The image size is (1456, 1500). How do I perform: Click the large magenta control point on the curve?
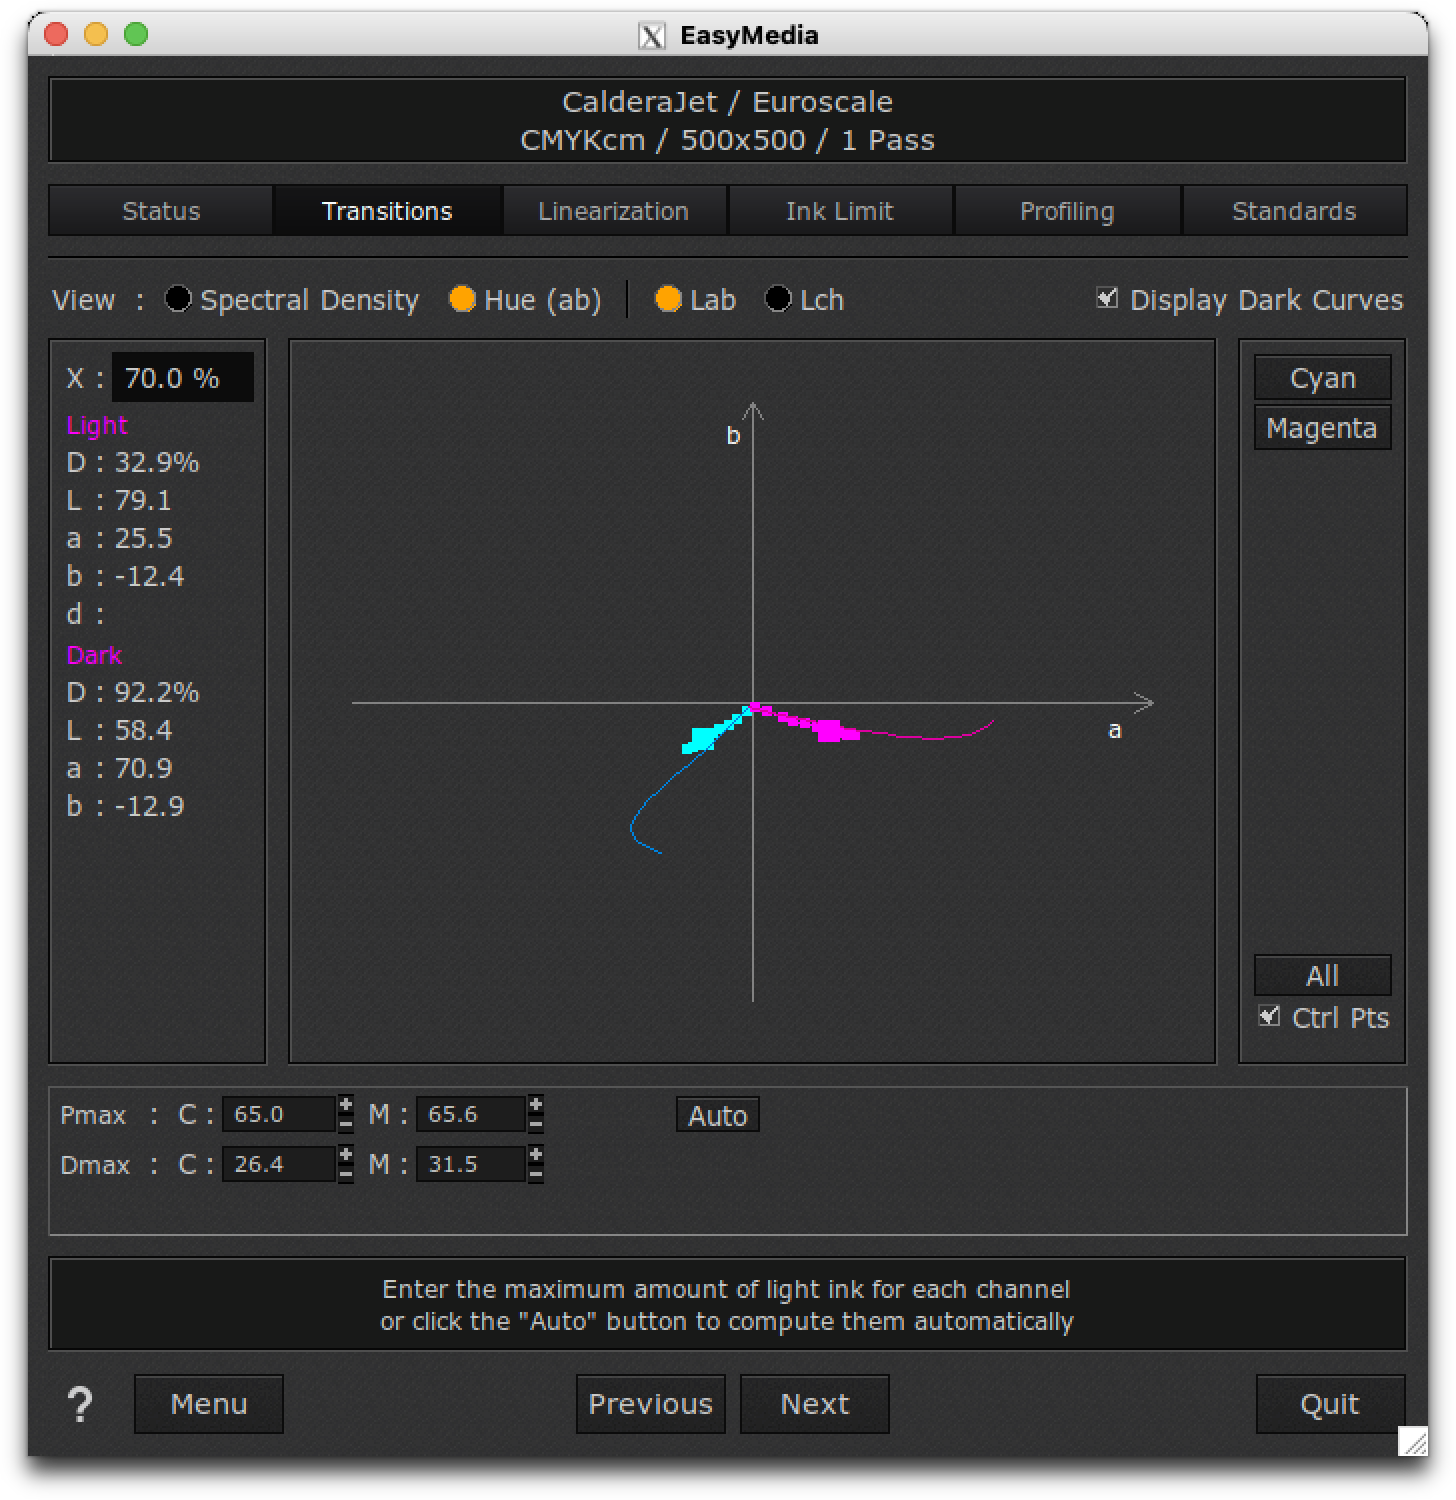point(829,731)
